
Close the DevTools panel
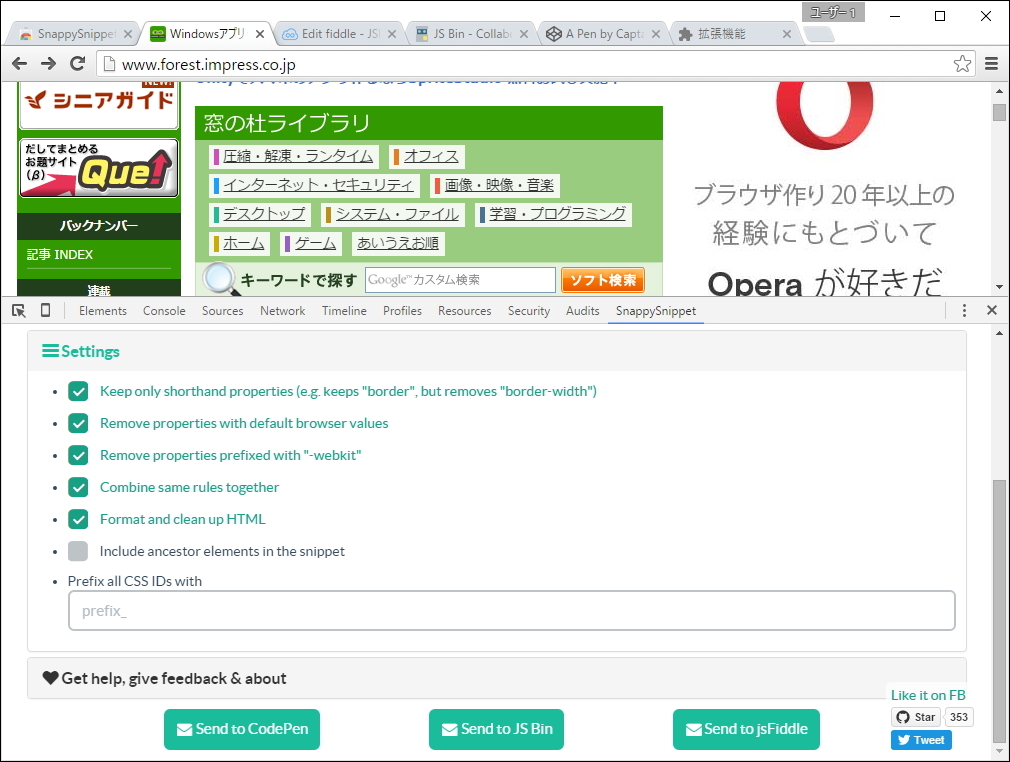coord(992,310)
